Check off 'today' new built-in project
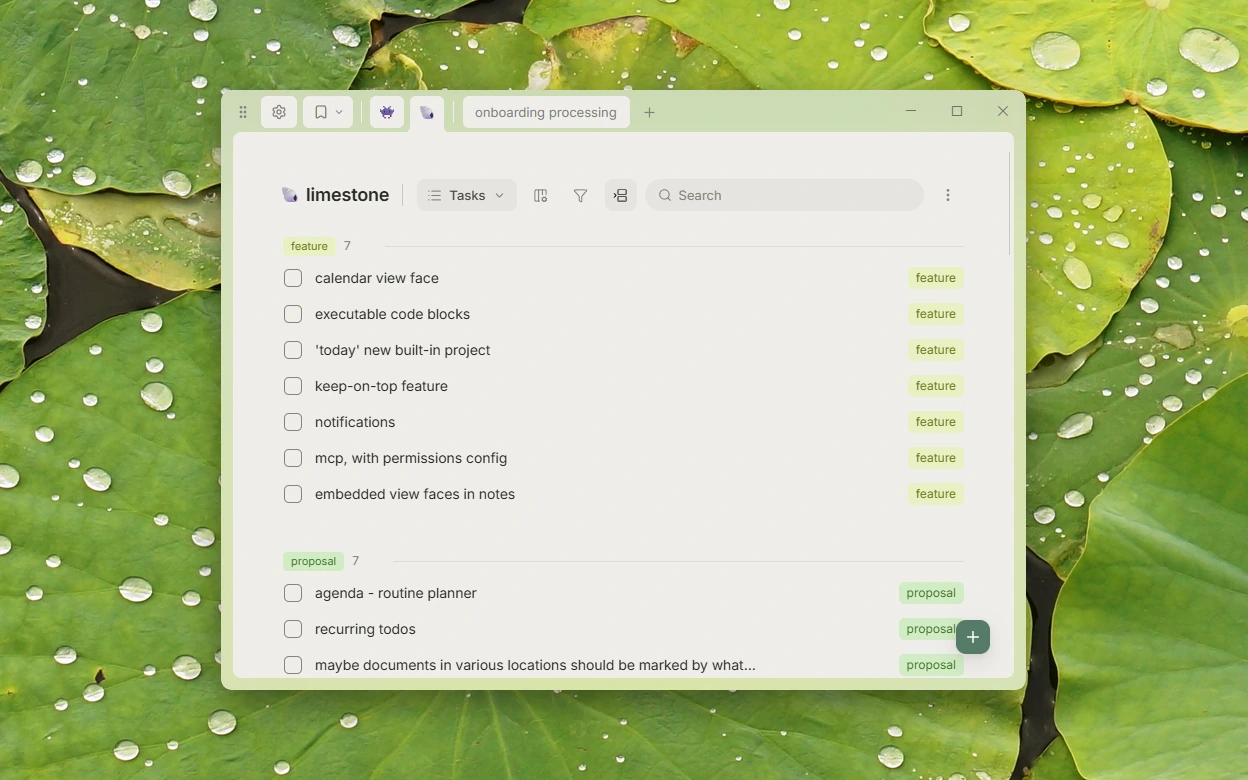The height and width of the screenshot is (780, 1248). (x=293, y=350)
